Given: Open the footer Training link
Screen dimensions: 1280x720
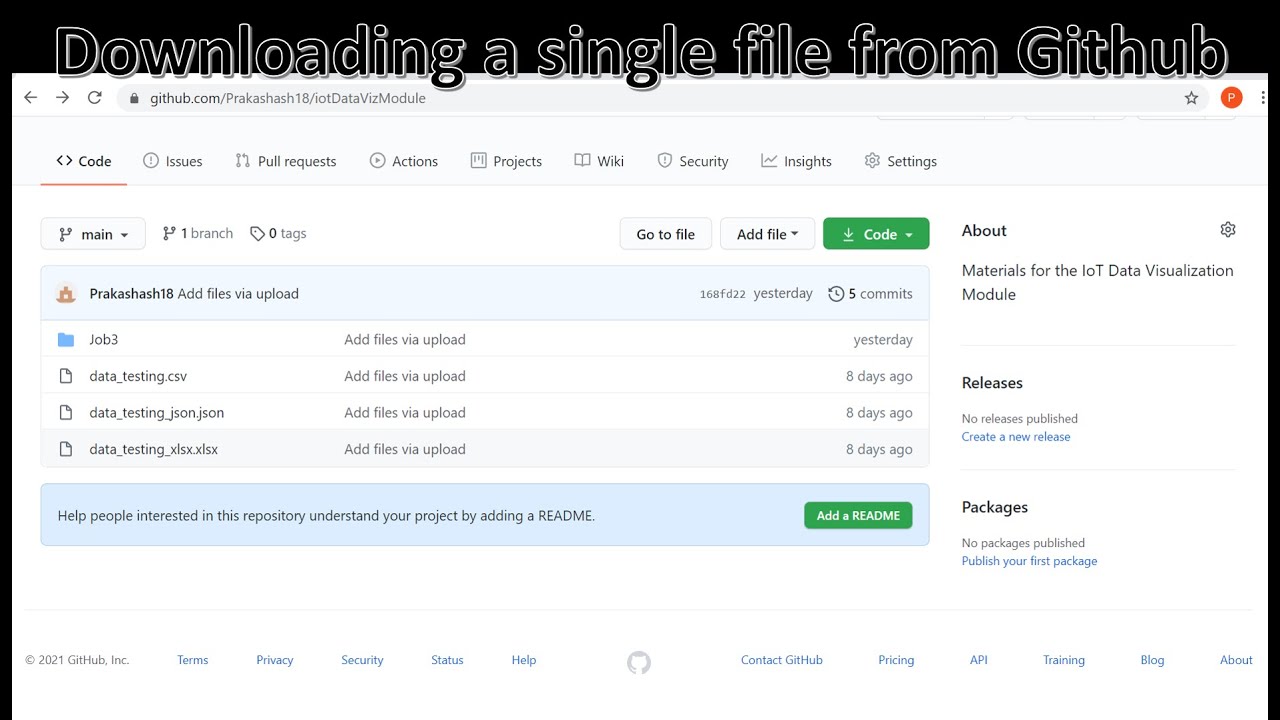Looking at the screenshot, I should tap(1064, 660).
